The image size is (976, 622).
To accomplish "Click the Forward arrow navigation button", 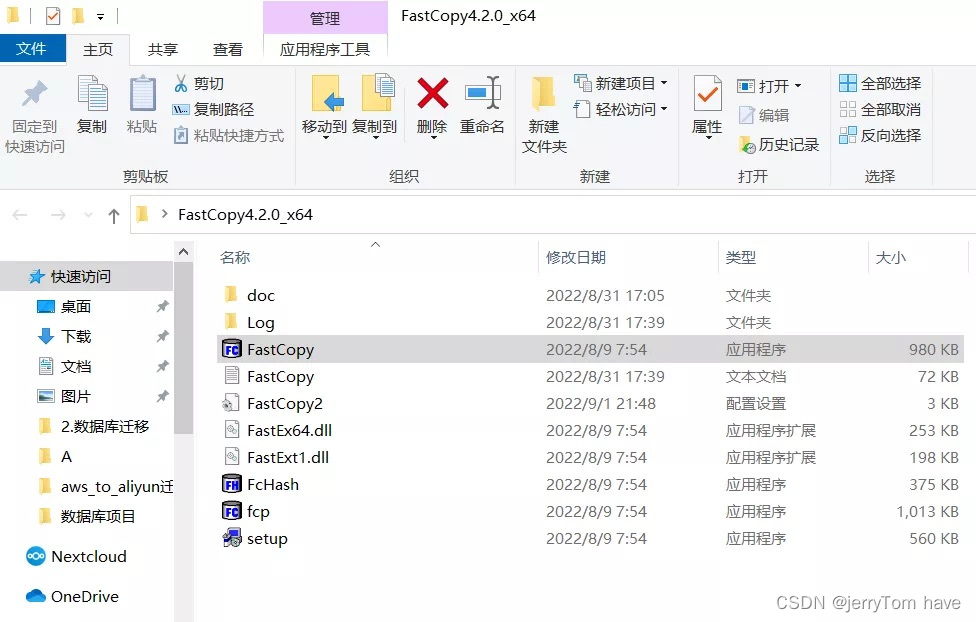I will (x=58, y=215).
